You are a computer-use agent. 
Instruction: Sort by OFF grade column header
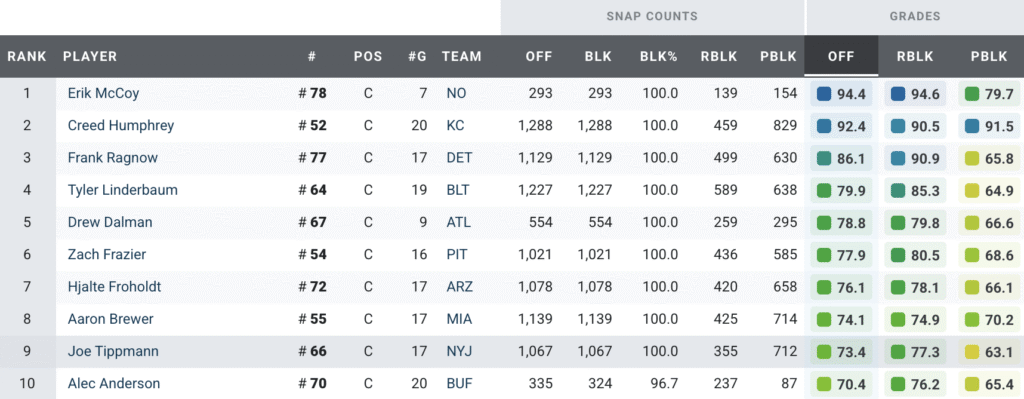[x=841, y=57]
